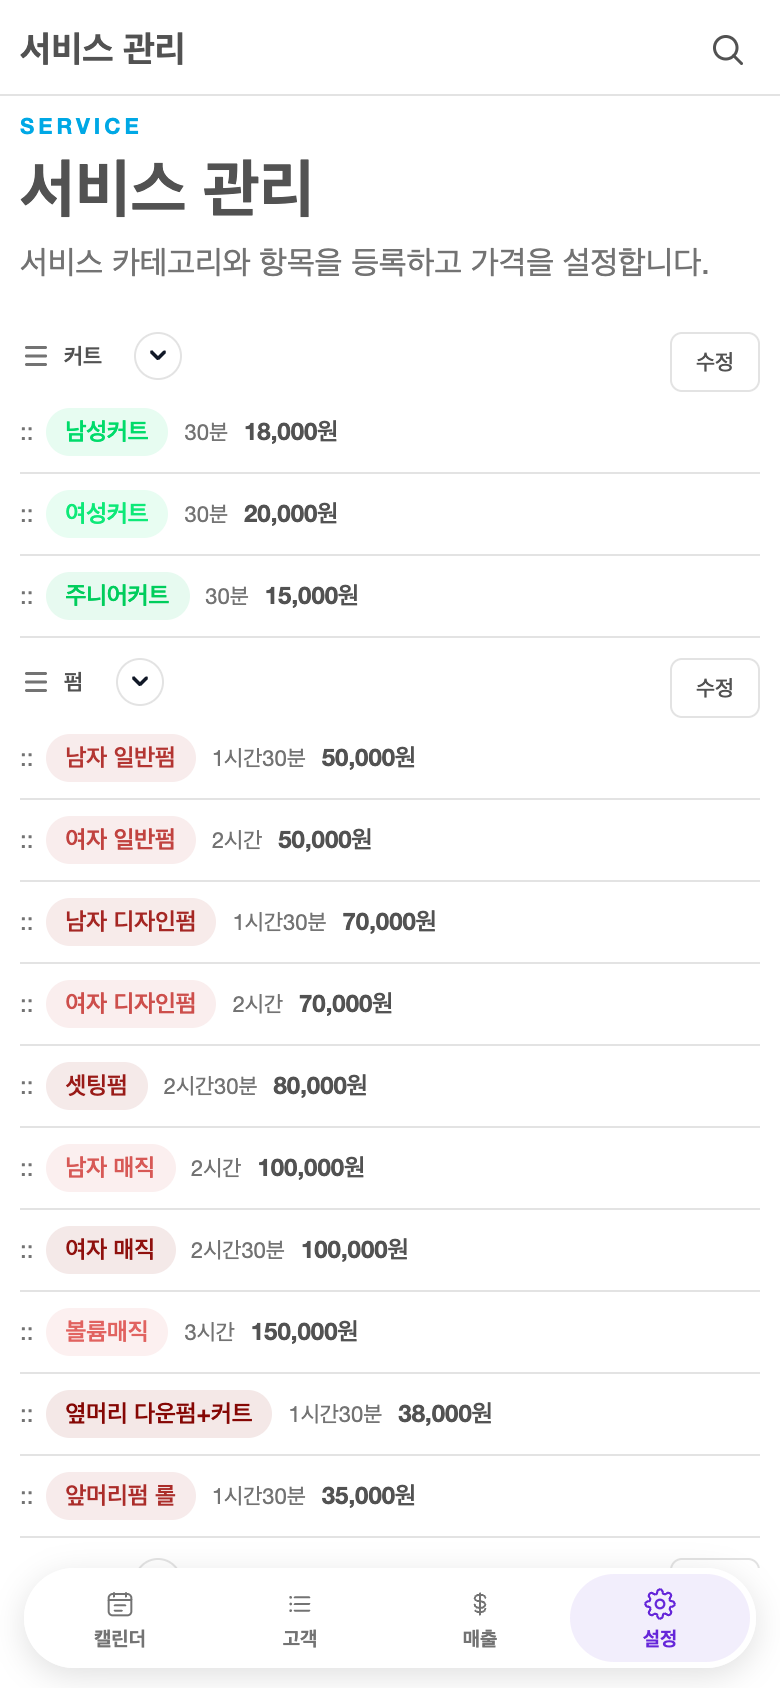Select the 남자 디자인펌 service tag
The image size is (780, 1688).
coord(131,922)
